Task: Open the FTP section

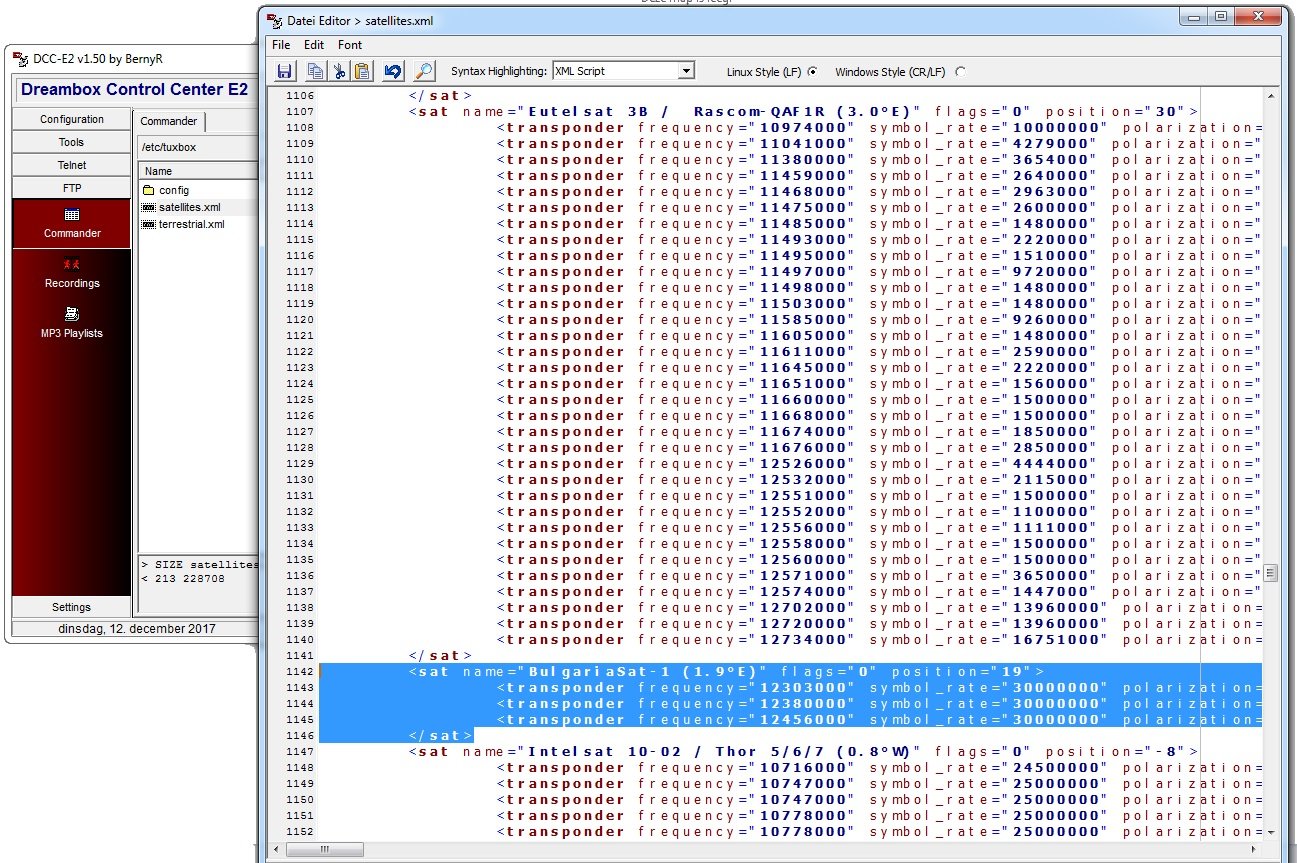Action: (x=72, y=188)
